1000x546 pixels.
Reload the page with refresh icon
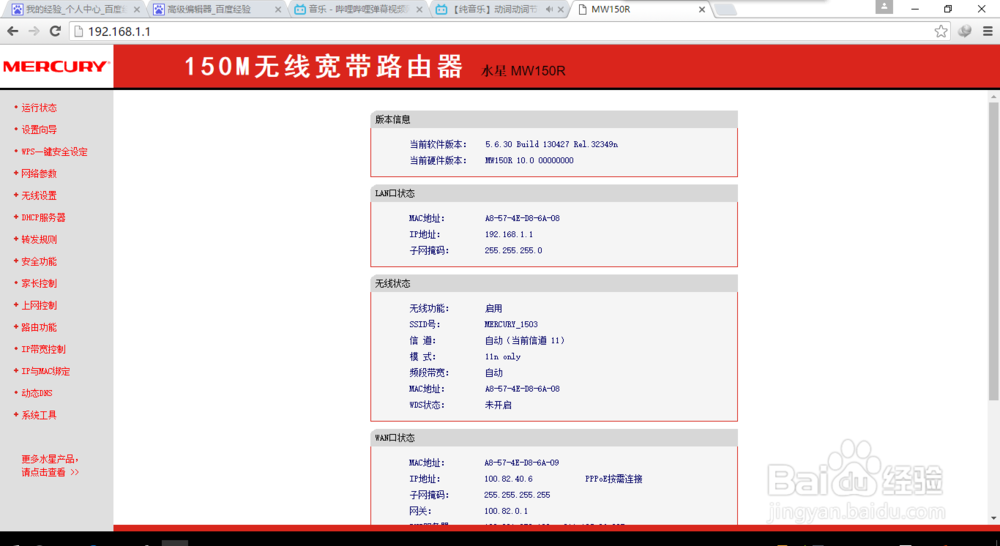click(55, 31)
